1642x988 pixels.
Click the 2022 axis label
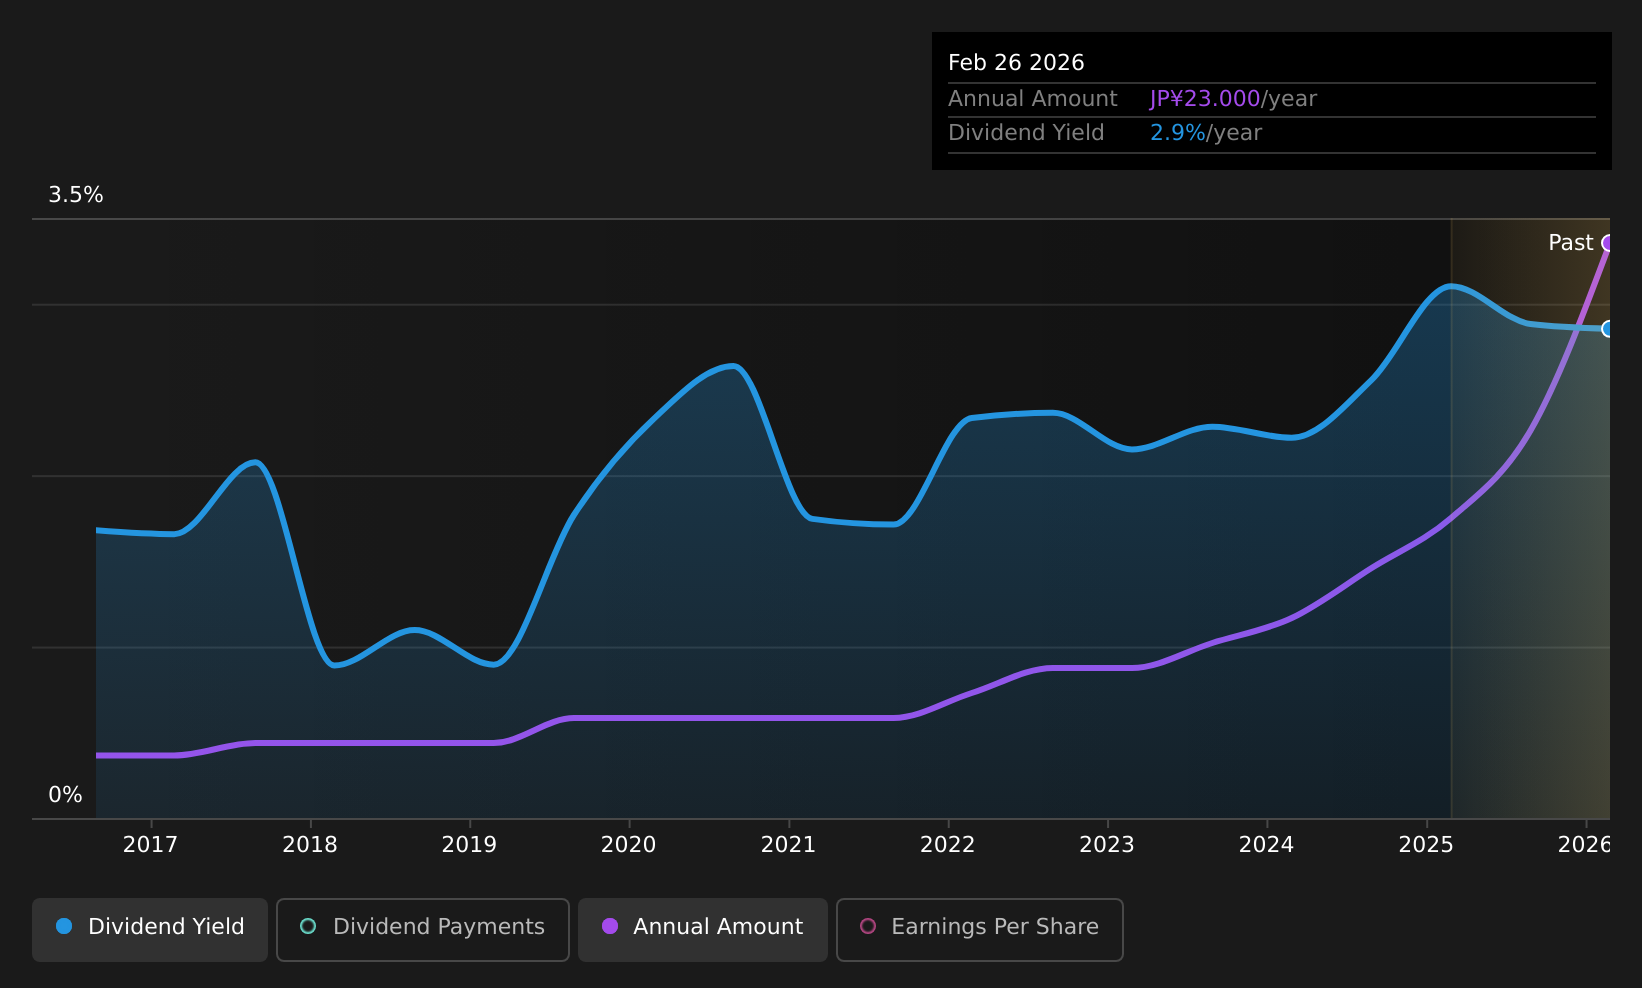click(x=947, y=845)
